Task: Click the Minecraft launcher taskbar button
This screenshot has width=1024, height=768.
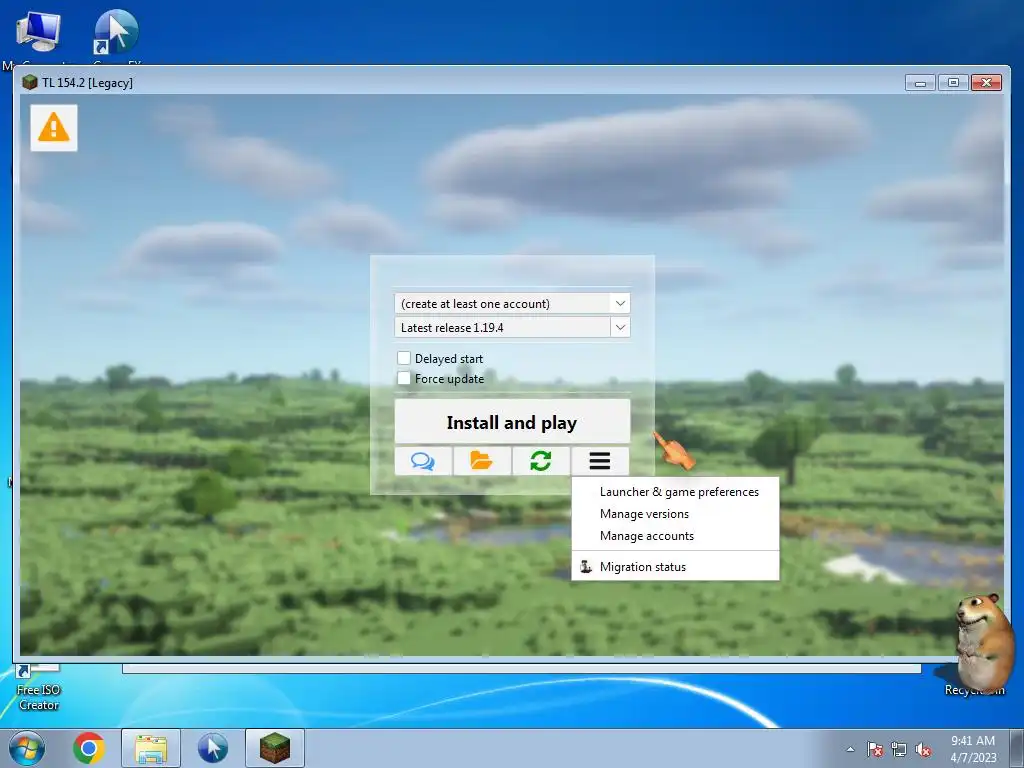Action: pos(275,748)
